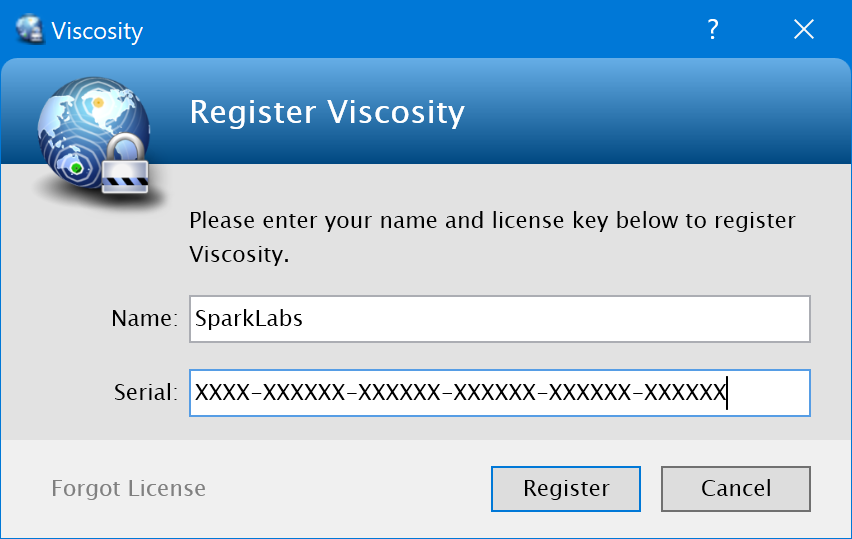Open the Forgot License link

pyautogui.click(x=128, y=489)
